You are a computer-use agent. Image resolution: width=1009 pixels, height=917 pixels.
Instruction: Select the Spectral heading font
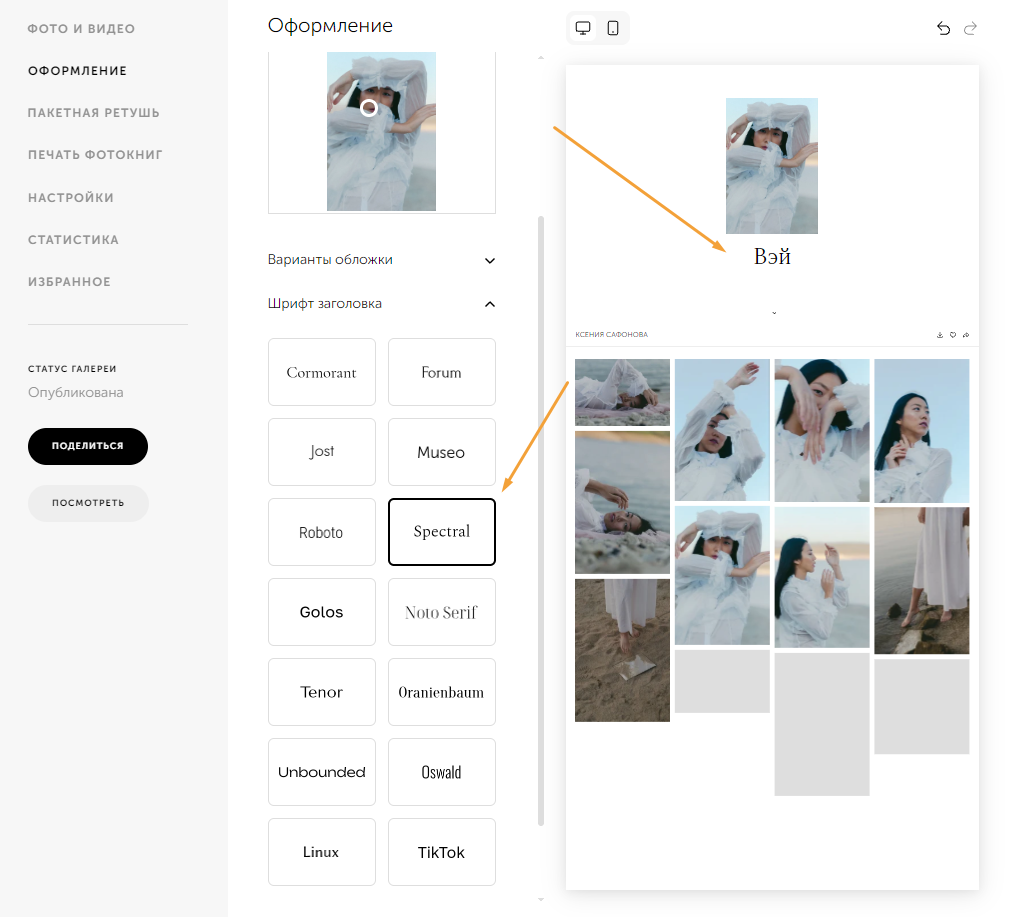point(441,532)
